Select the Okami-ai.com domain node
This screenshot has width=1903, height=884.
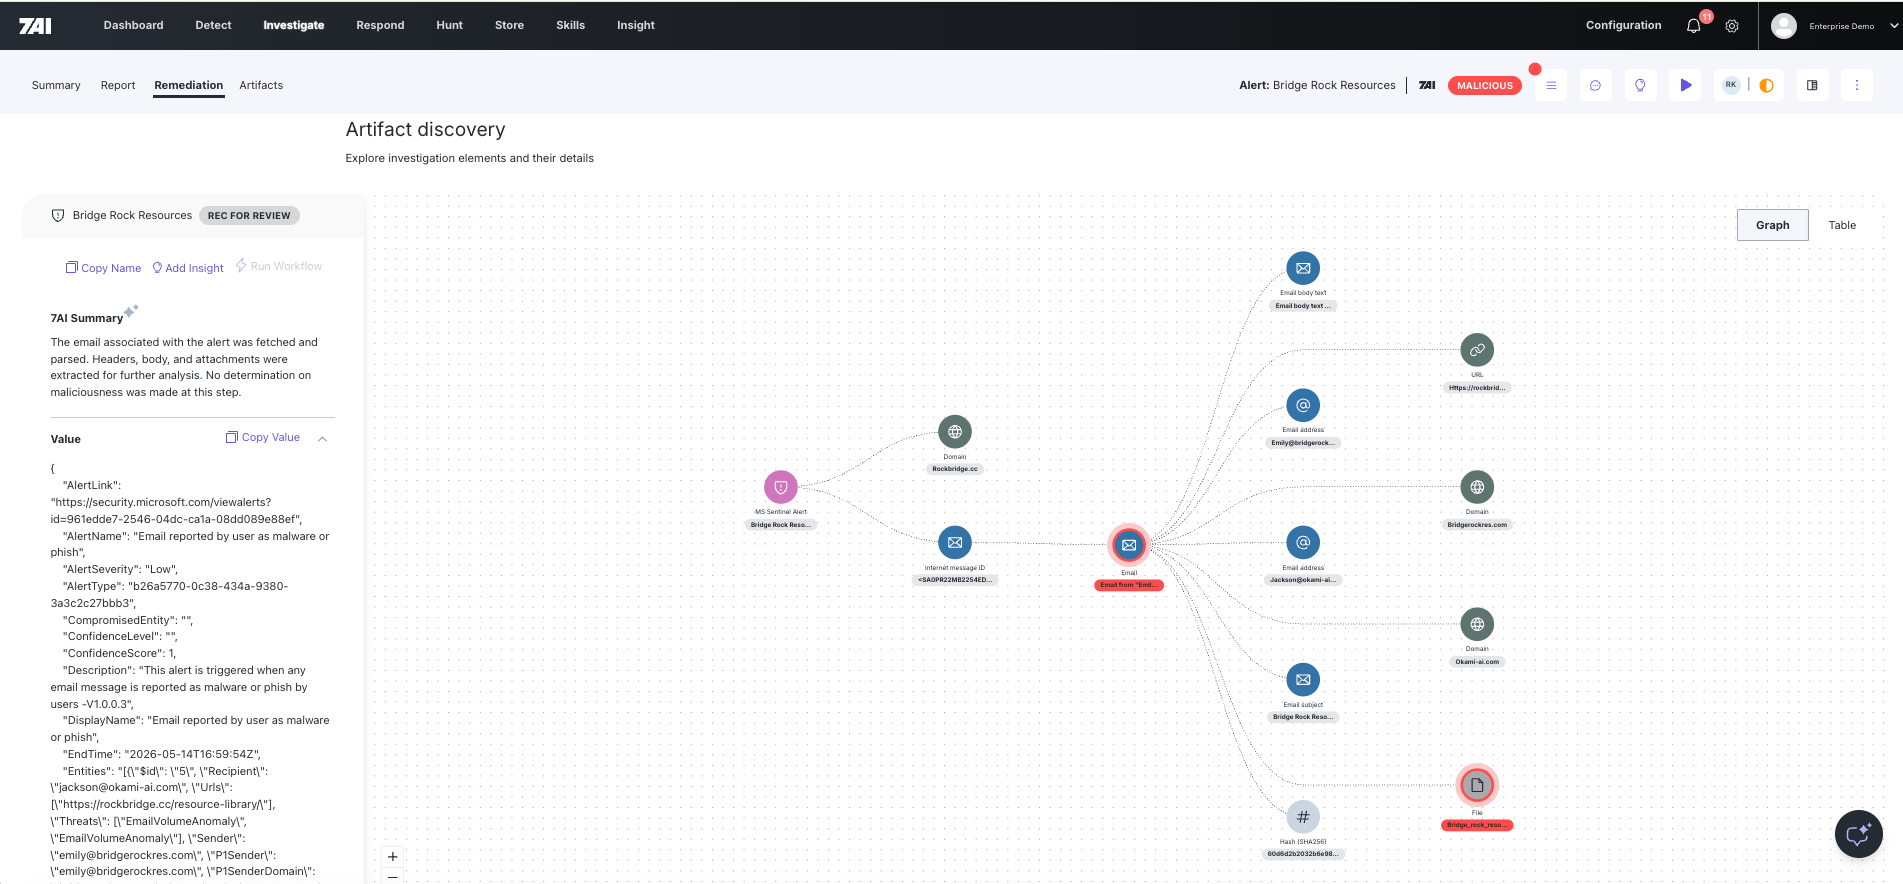(1477, 624)
